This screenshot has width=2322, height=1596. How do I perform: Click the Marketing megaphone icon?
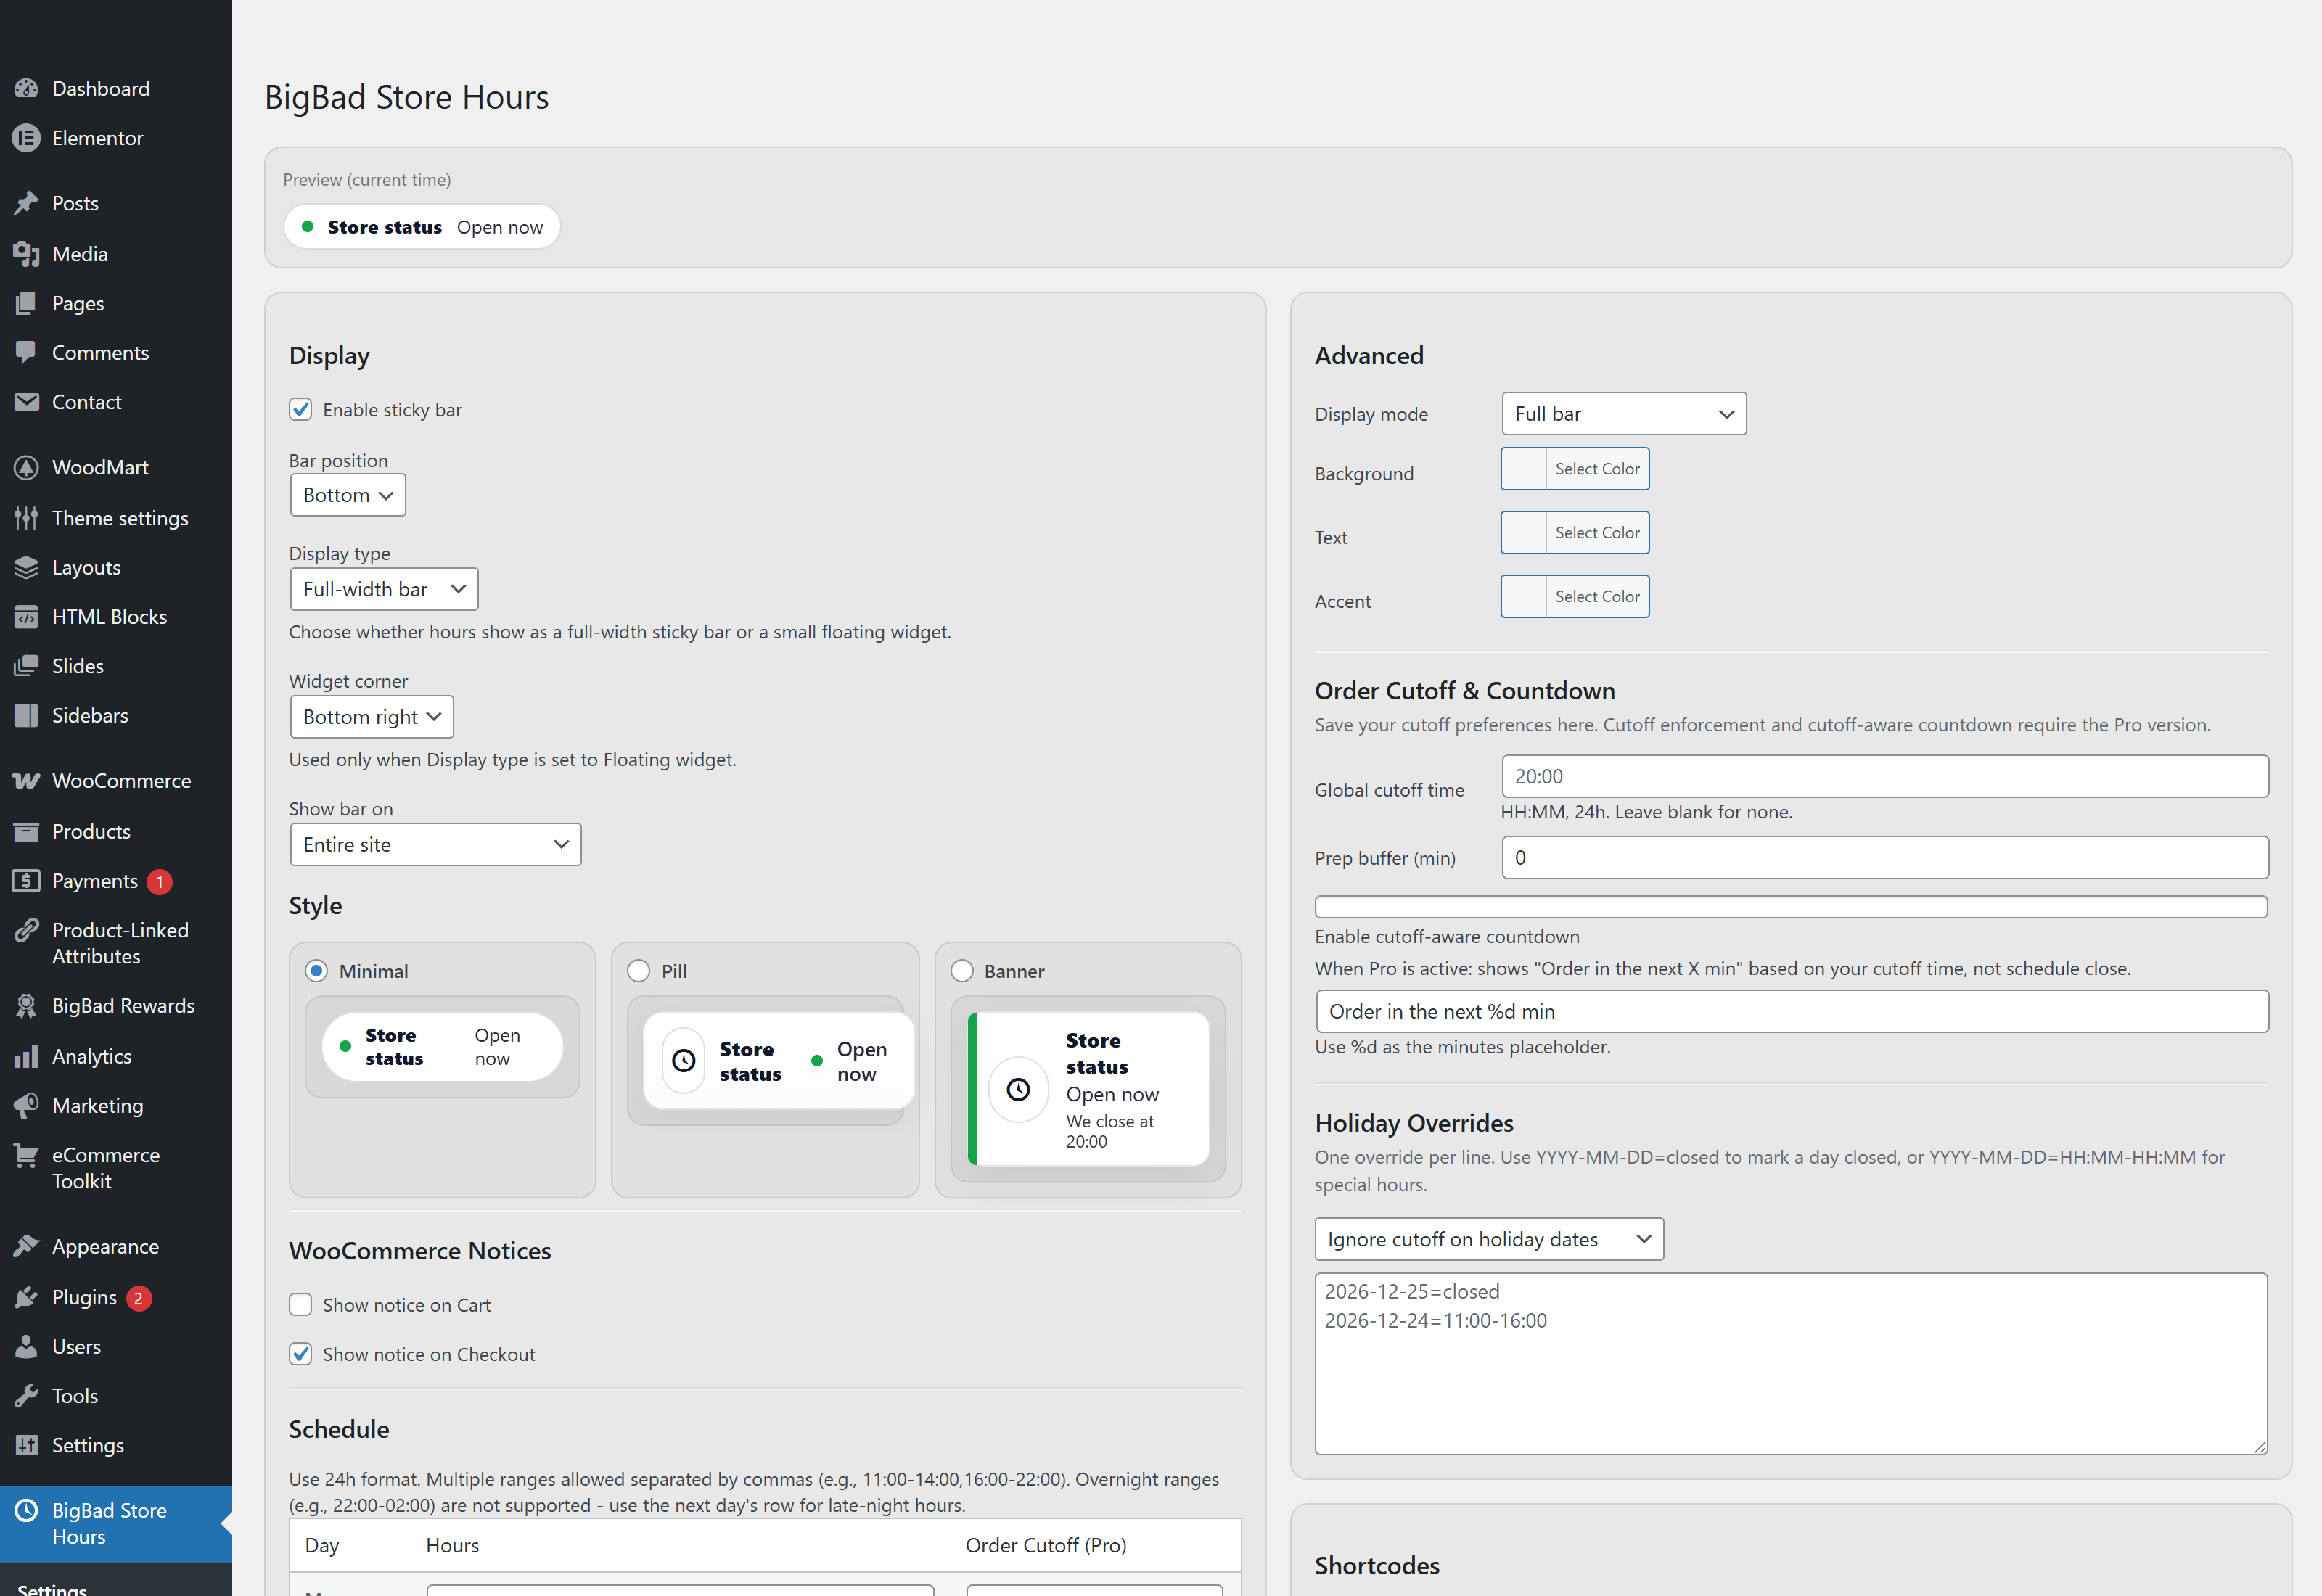tap(27, 1106)
